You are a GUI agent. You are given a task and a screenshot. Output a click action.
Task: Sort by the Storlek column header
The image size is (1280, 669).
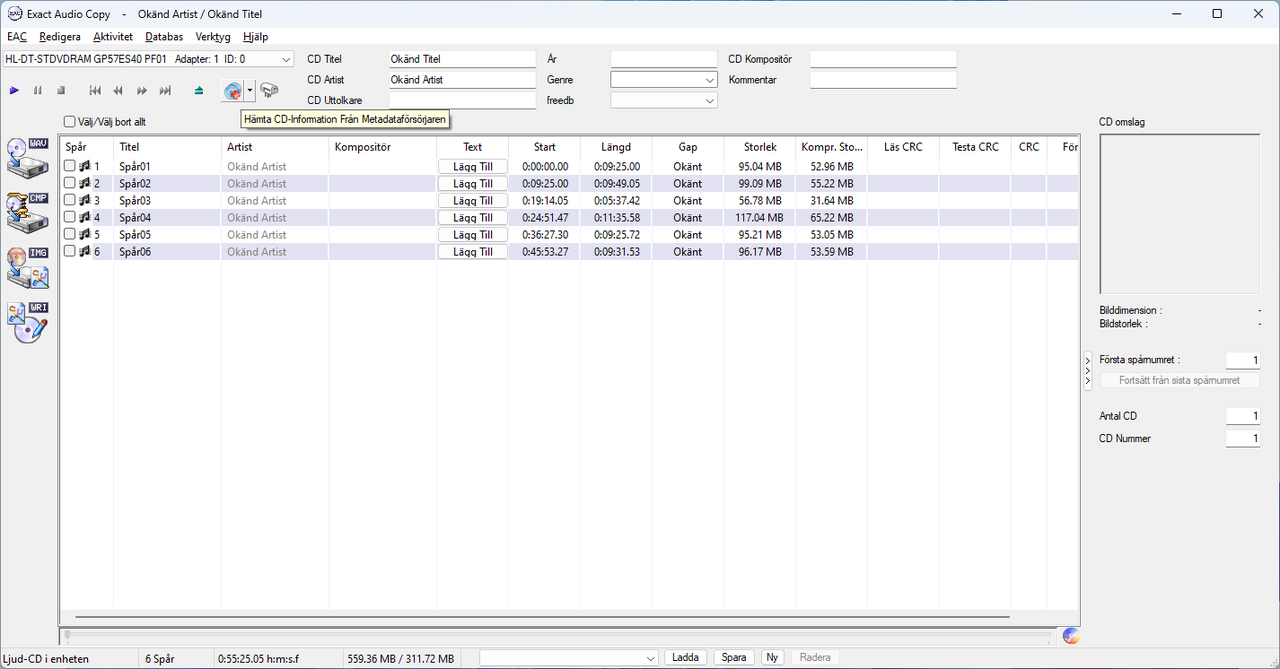tap(760, 147)
